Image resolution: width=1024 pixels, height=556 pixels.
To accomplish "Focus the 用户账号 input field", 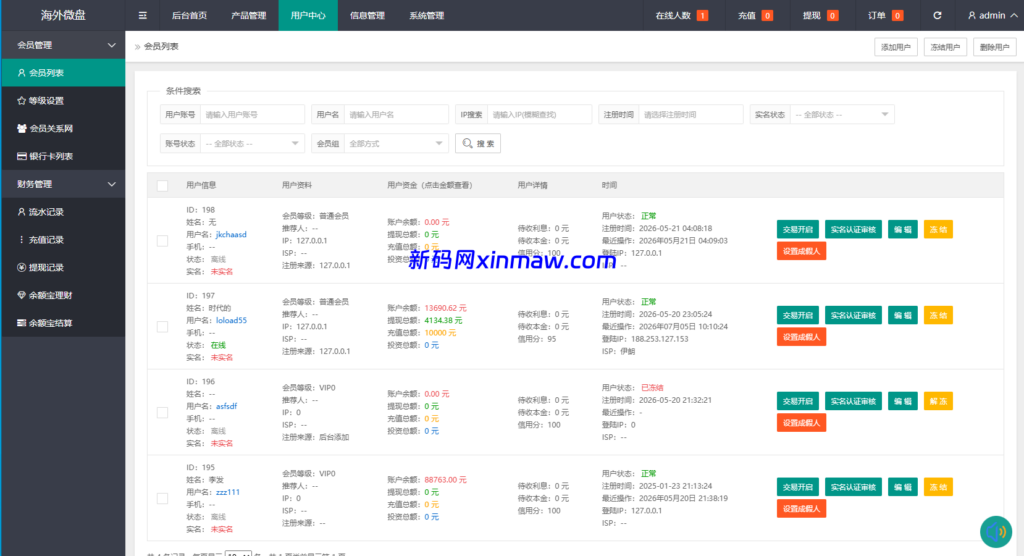I will point(252,114).
